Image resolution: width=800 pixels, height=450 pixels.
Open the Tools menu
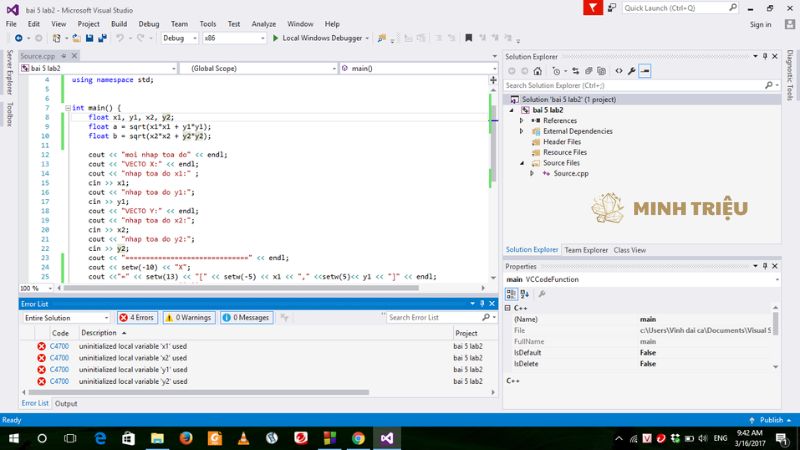pos(208,24)
